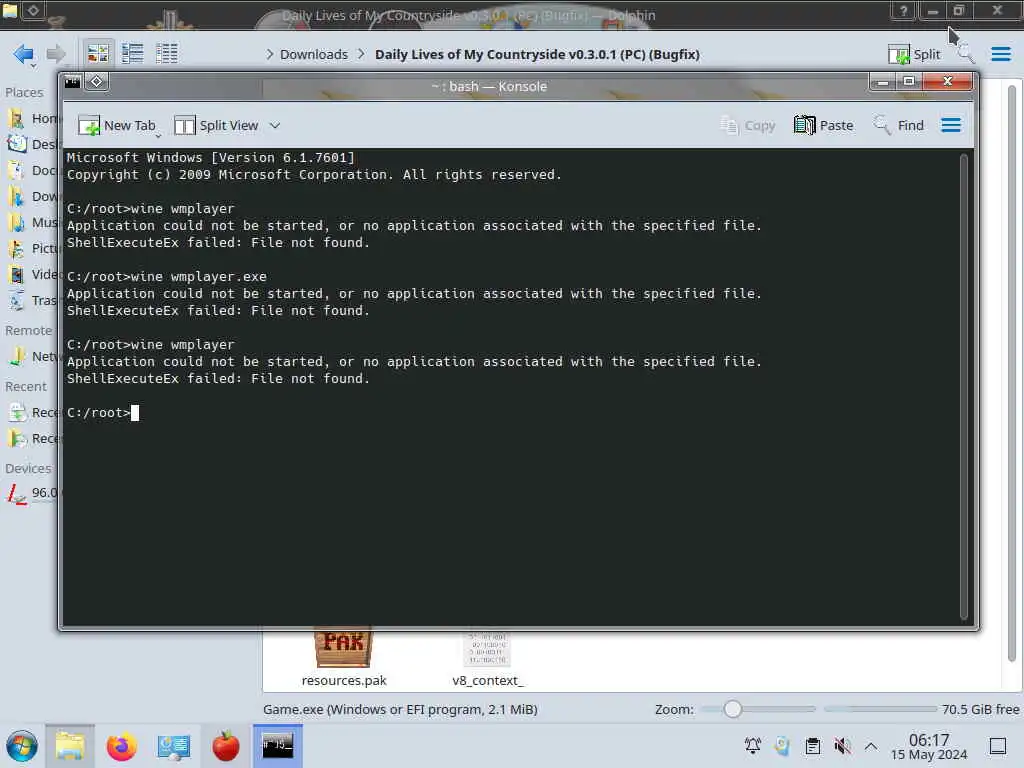The image size is (1024, 768).
Task: Switch Dolphin to Icons view mode
Action: click(x=98, y=54)
